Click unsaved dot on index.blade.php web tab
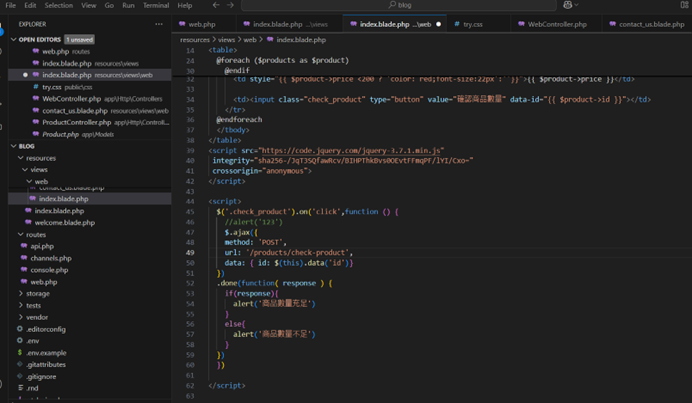The width and height of the screenshot is (692, 403). [x=438, y=24]
